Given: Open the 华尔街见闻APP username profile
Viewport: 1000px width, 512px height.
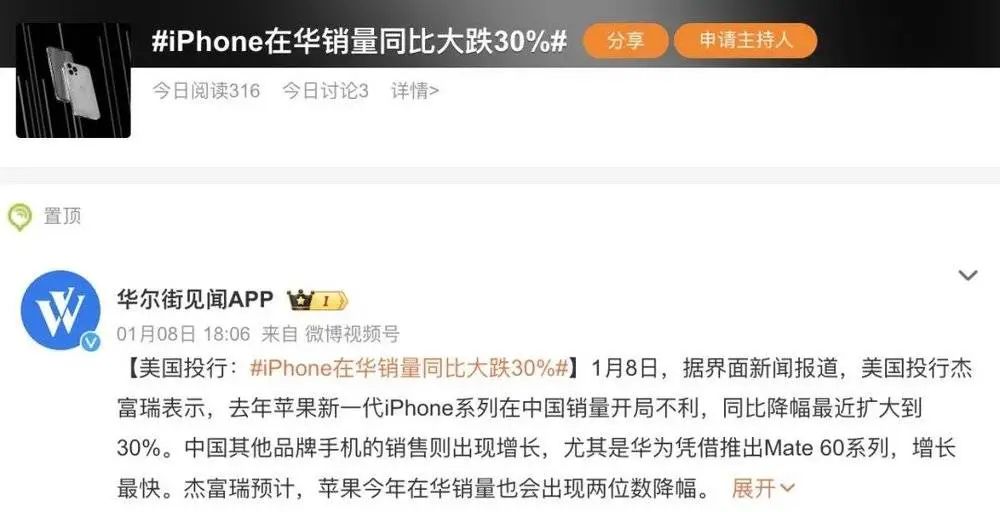Looking at the screenshot, I should click(x=195, y=298).
